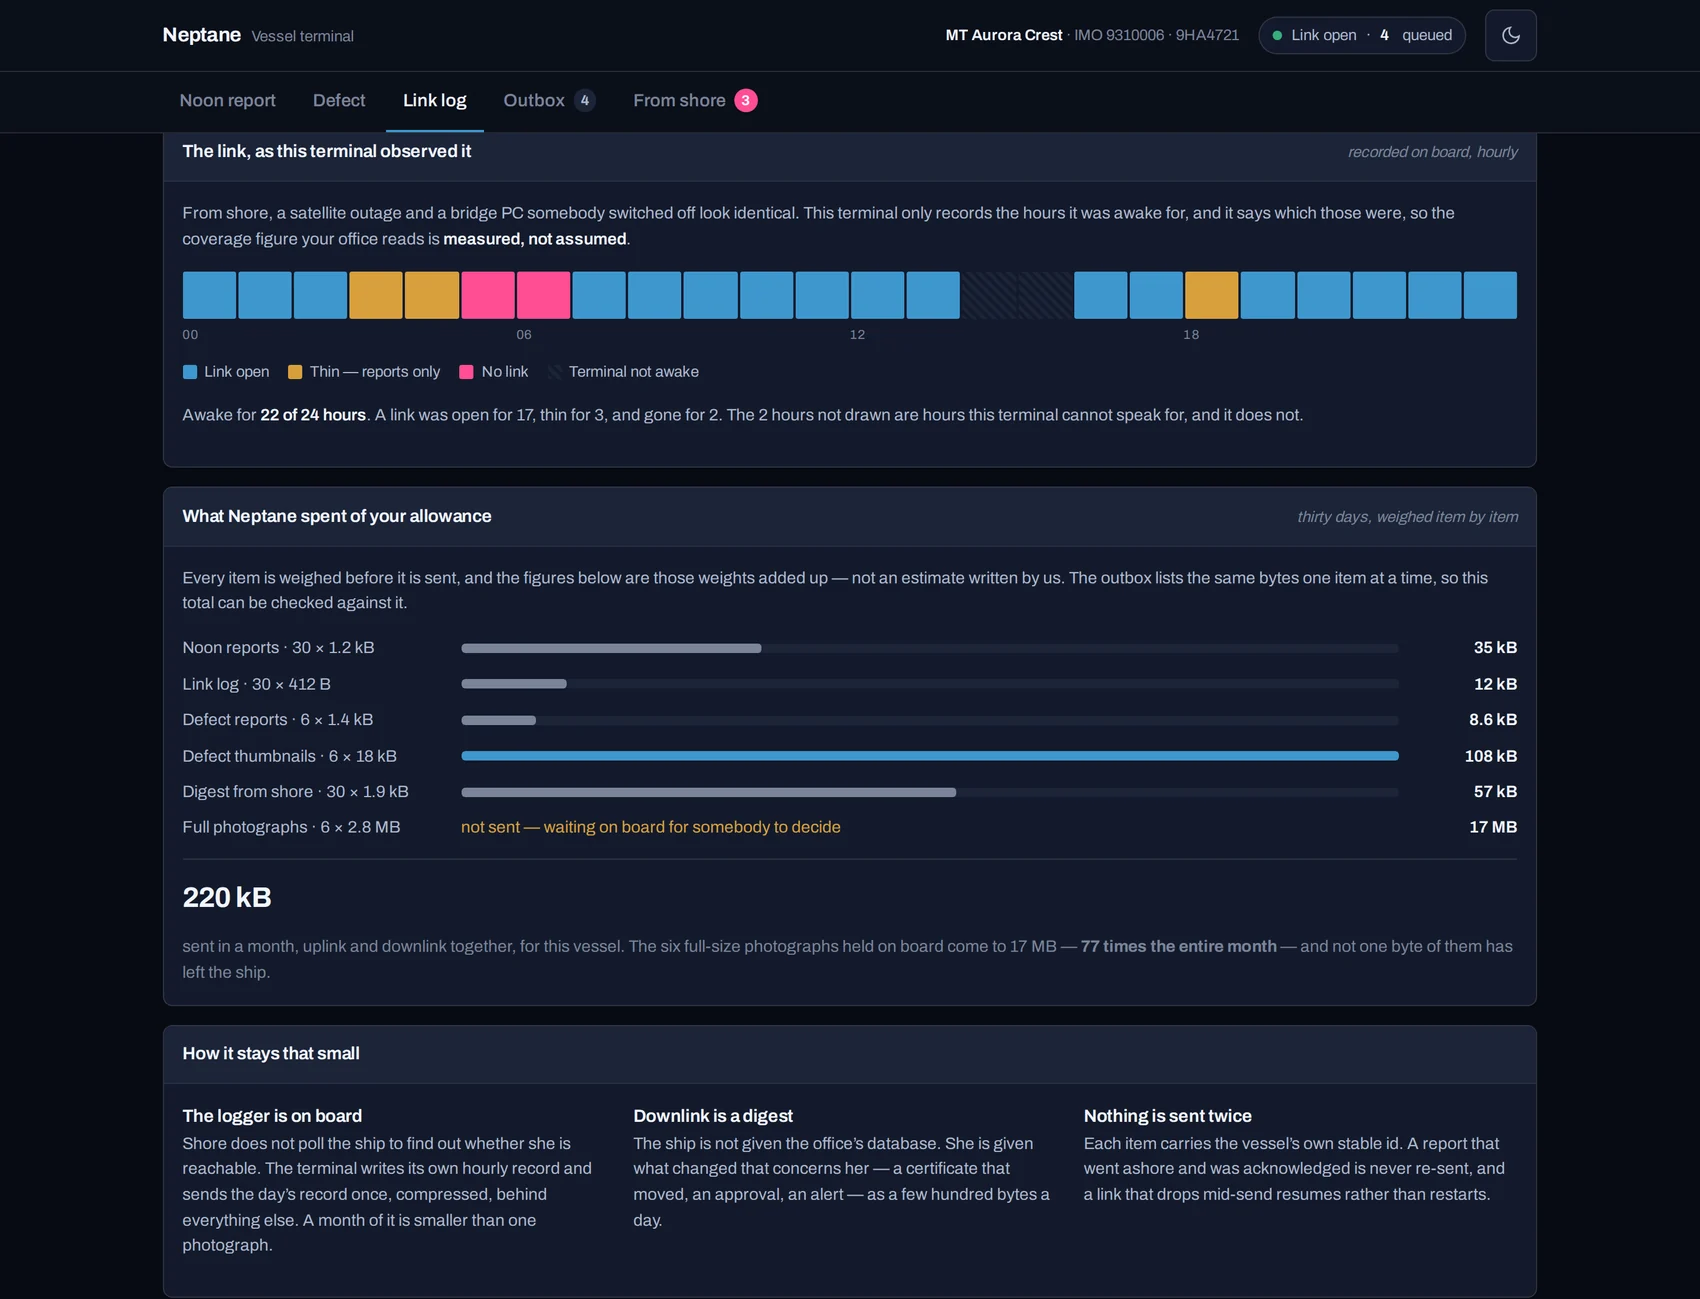This screenshot has width=1700, height=1299.
Task: Click 'Downlink is a digest' heading
Action: pyautogui.click(x=713, y=1116)
